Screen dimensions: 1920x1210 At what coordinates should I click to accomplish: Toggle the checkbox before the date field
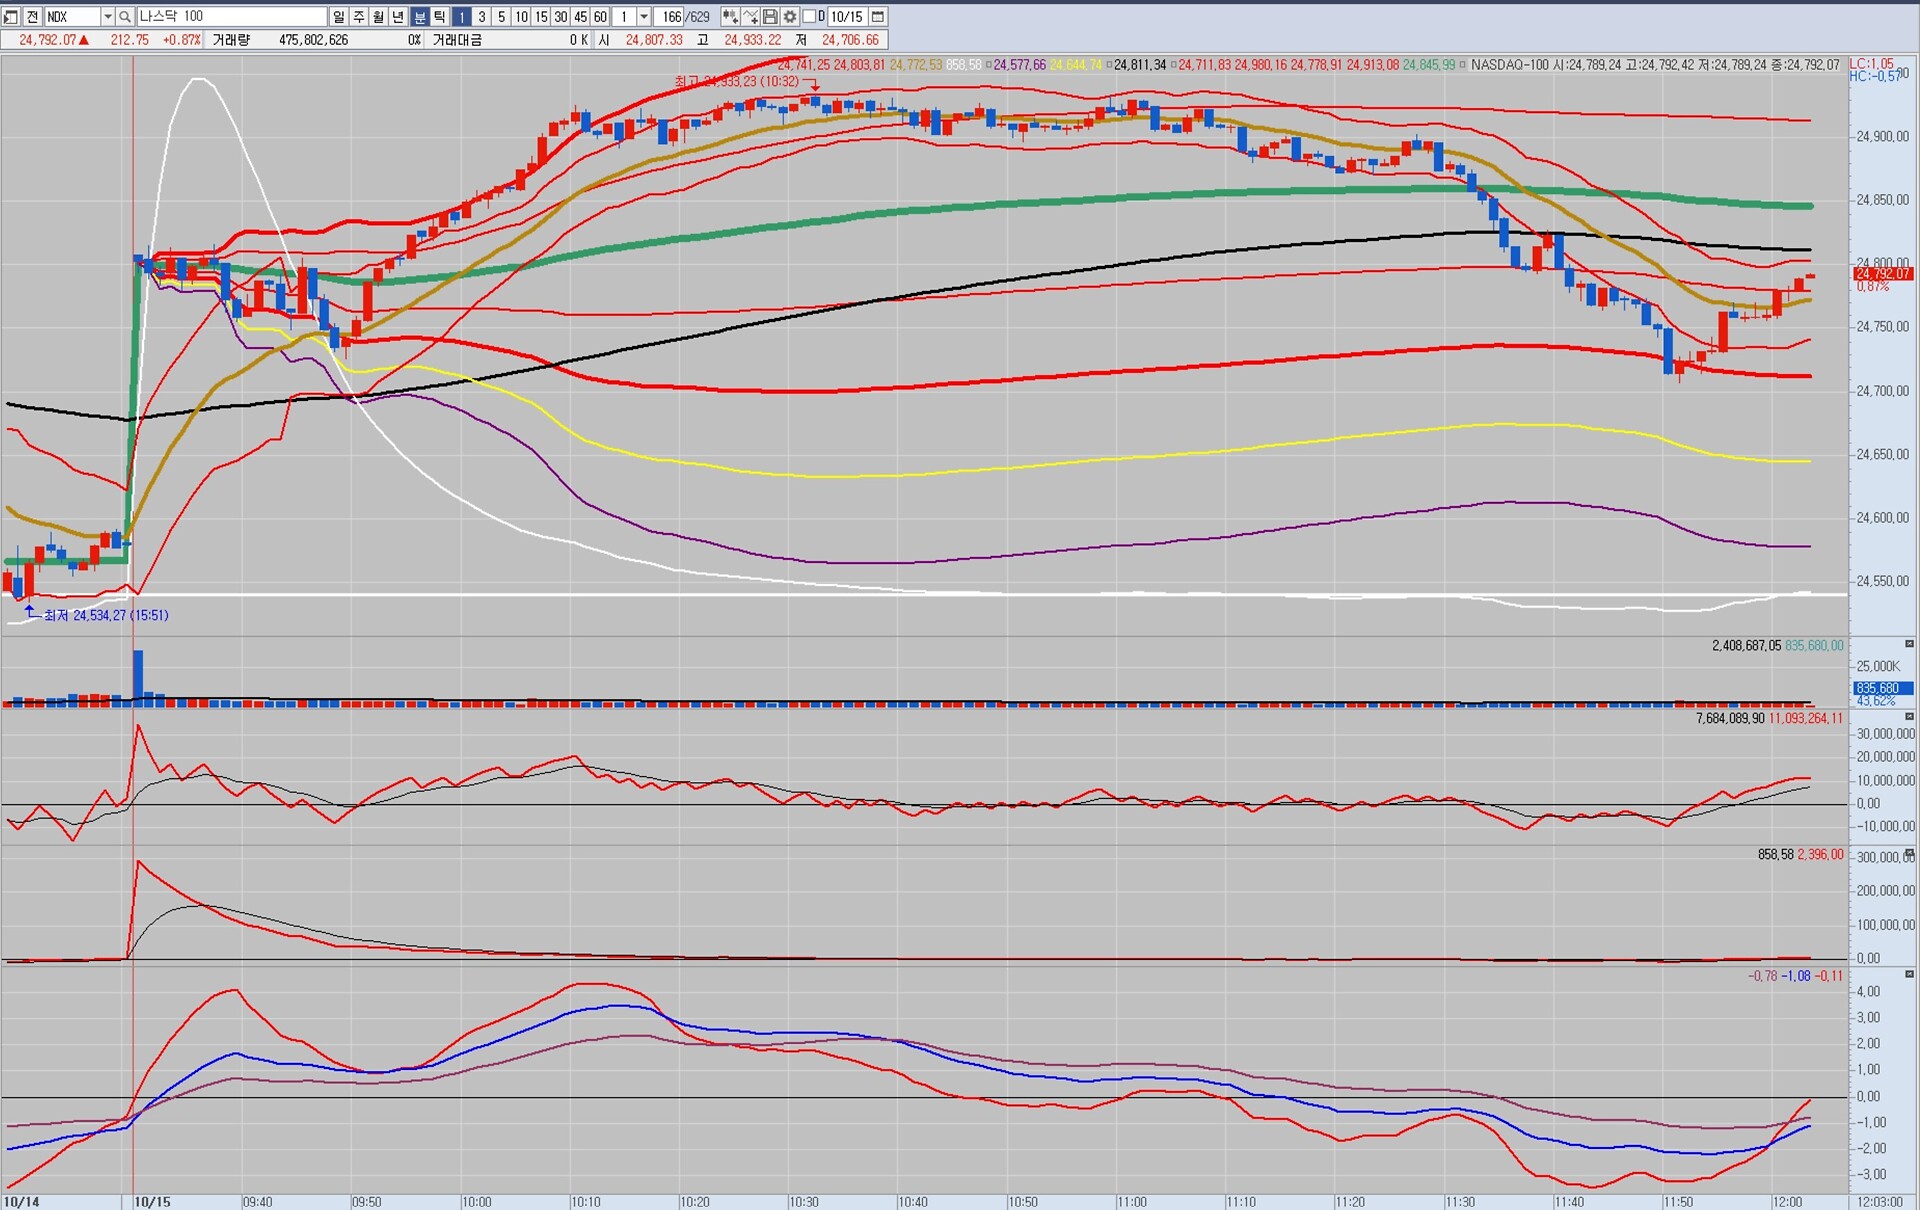(x=809, y=17)
